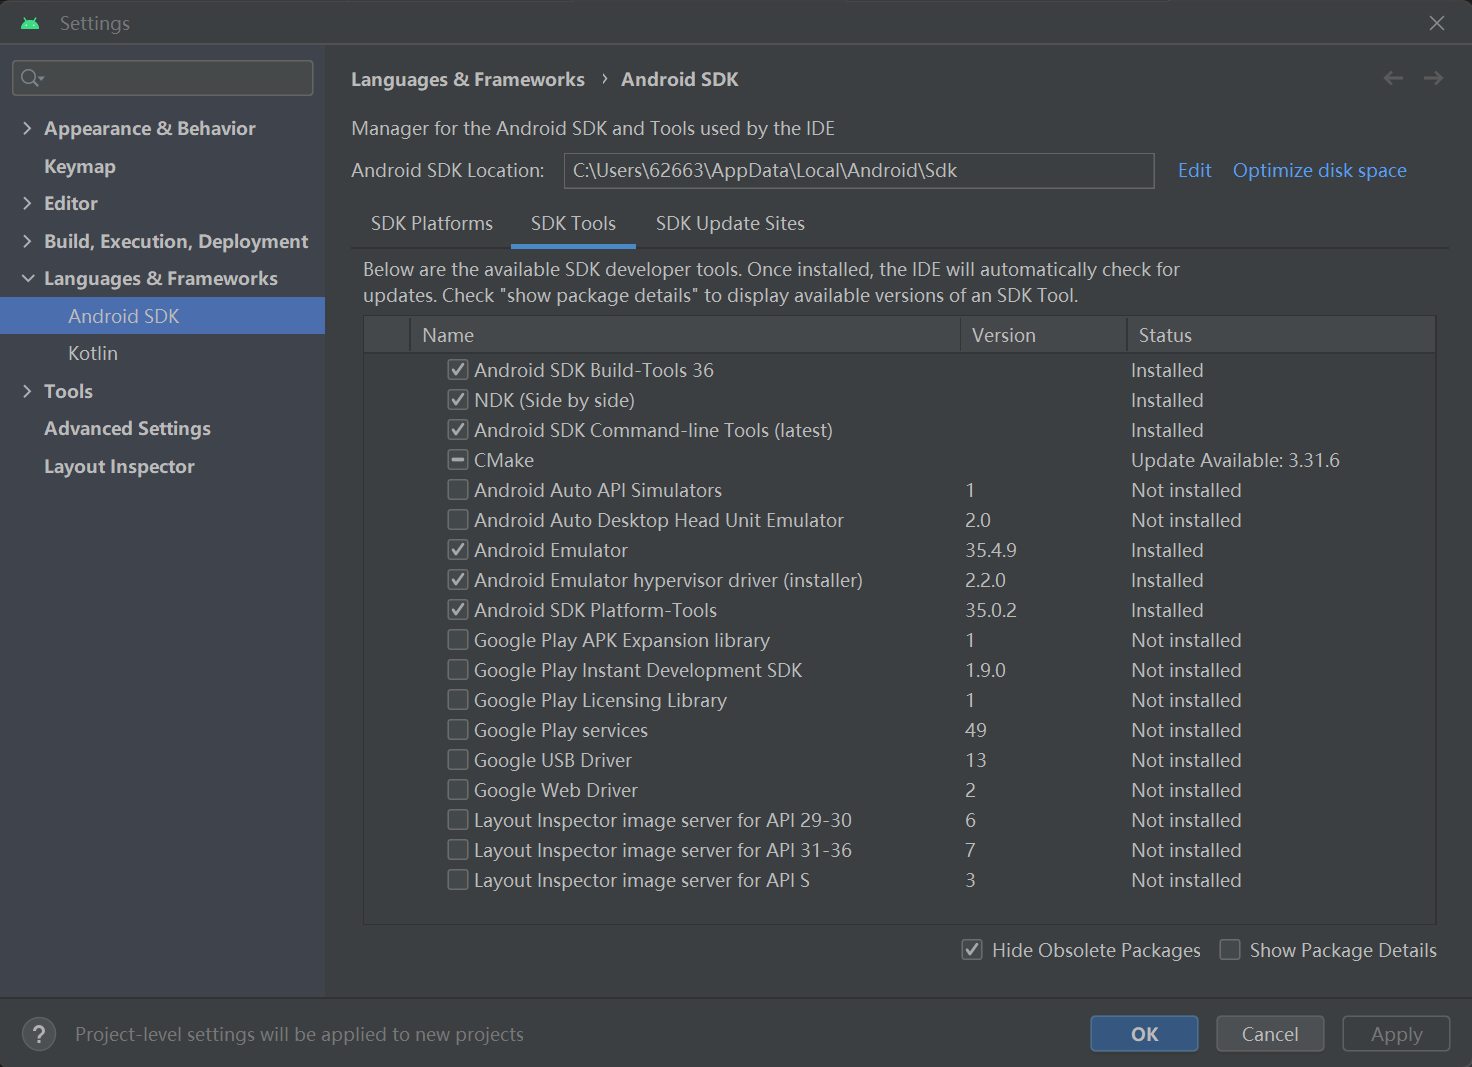
Task: Expand the Editor section
Action: (27, 203)
